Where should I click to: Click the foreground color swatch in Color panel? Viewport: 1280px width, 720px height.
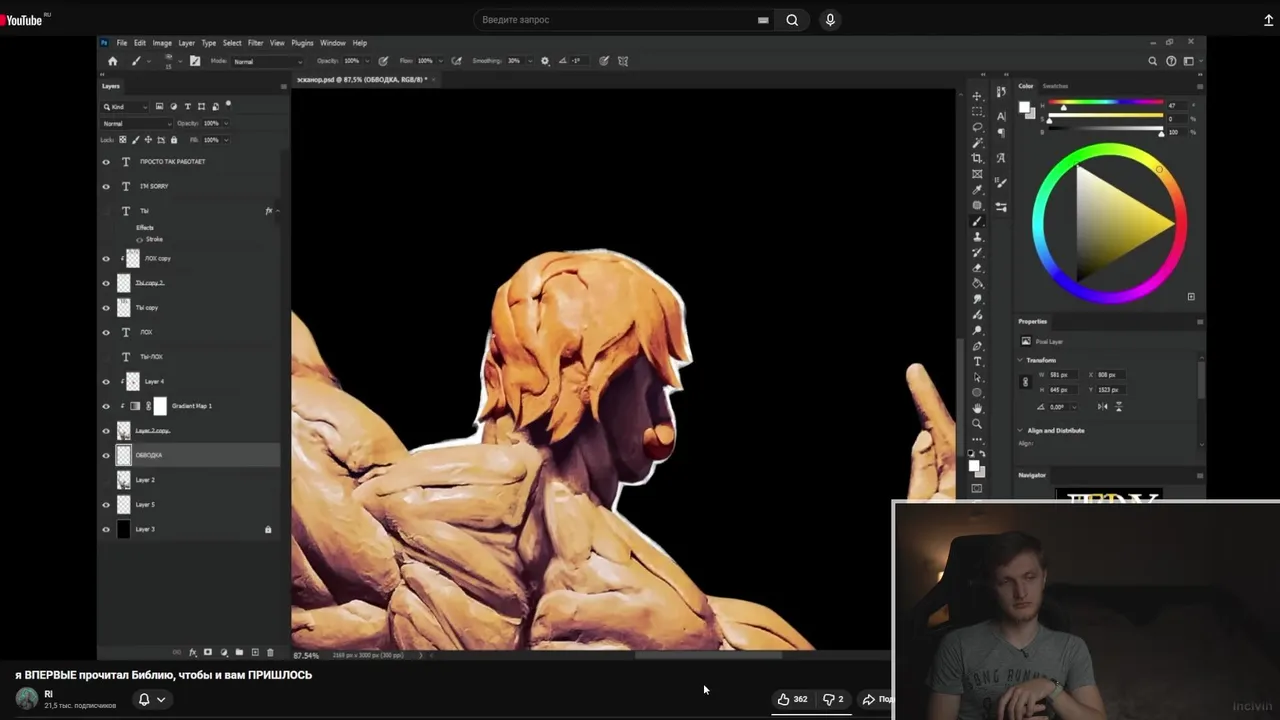[x=1024, y=107]
